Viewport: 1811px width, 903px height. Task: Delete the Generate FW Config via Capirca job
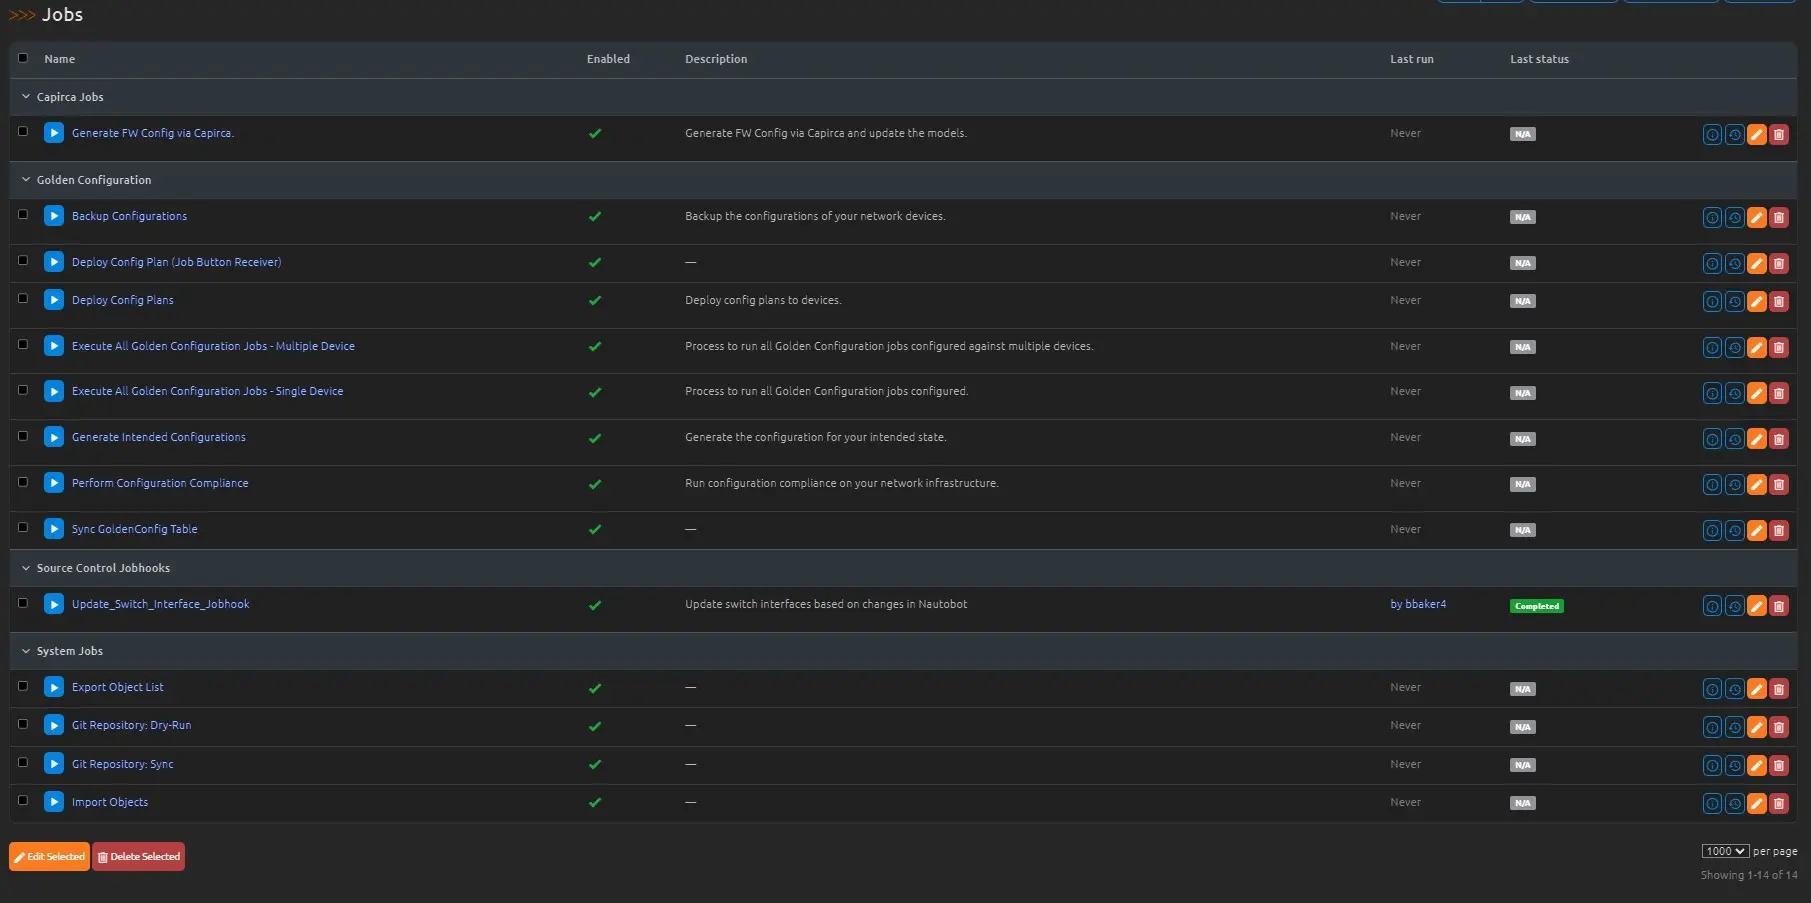(1778, 135)
